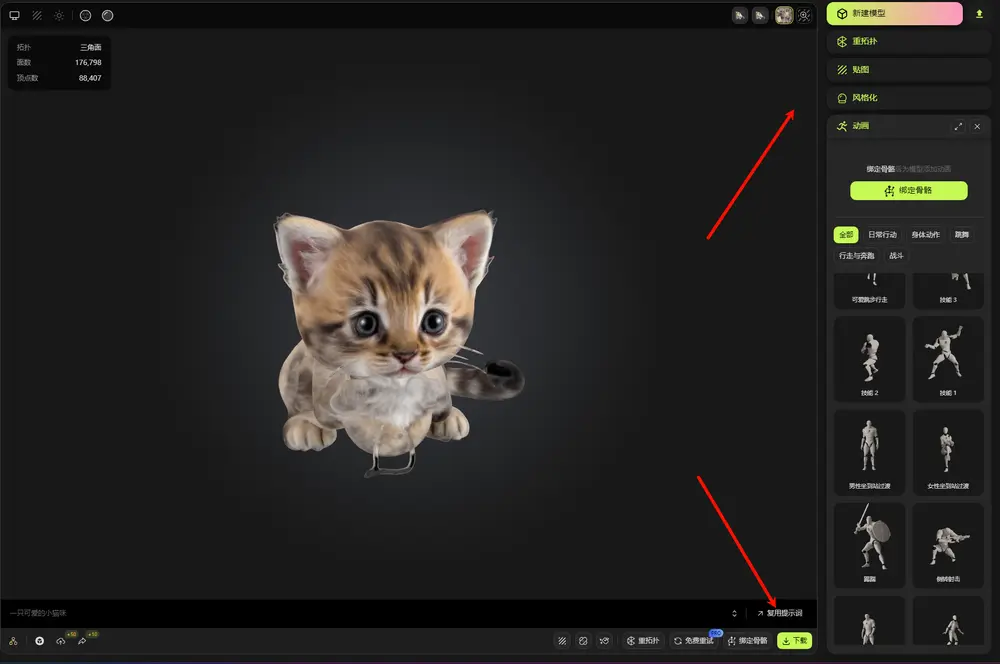Screen dimensions: 1000x664
Task: Toggle the sun lighting icon
Action: tap(59, 16)
